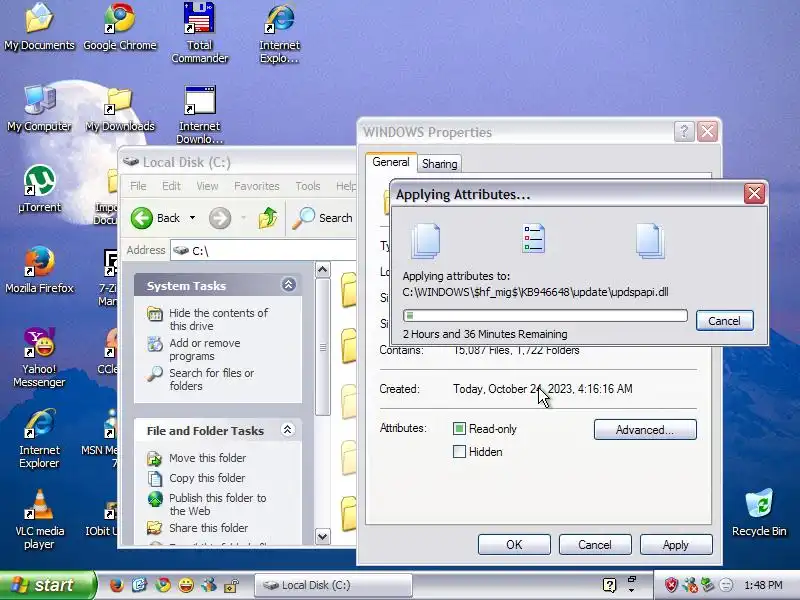Click the Applying Attributes progress bar
The width and height of the screenshot is (800, 600).
[545, 316]
